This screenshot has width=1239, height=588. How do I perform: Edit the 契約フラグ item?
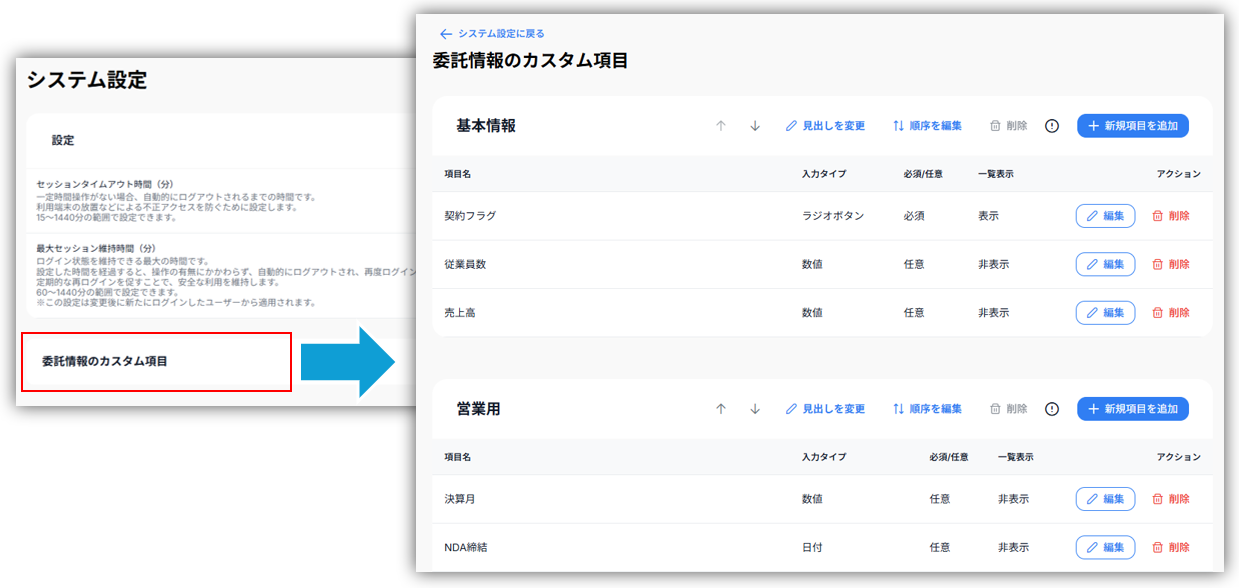(x=1105, y=216)
